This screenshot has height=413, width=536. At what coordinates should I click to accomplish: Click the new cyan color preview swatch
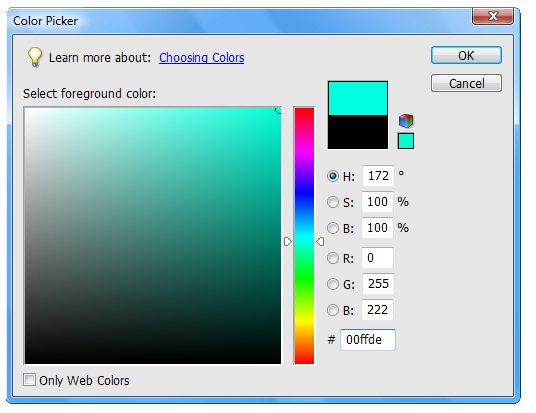tap(358, 98)
